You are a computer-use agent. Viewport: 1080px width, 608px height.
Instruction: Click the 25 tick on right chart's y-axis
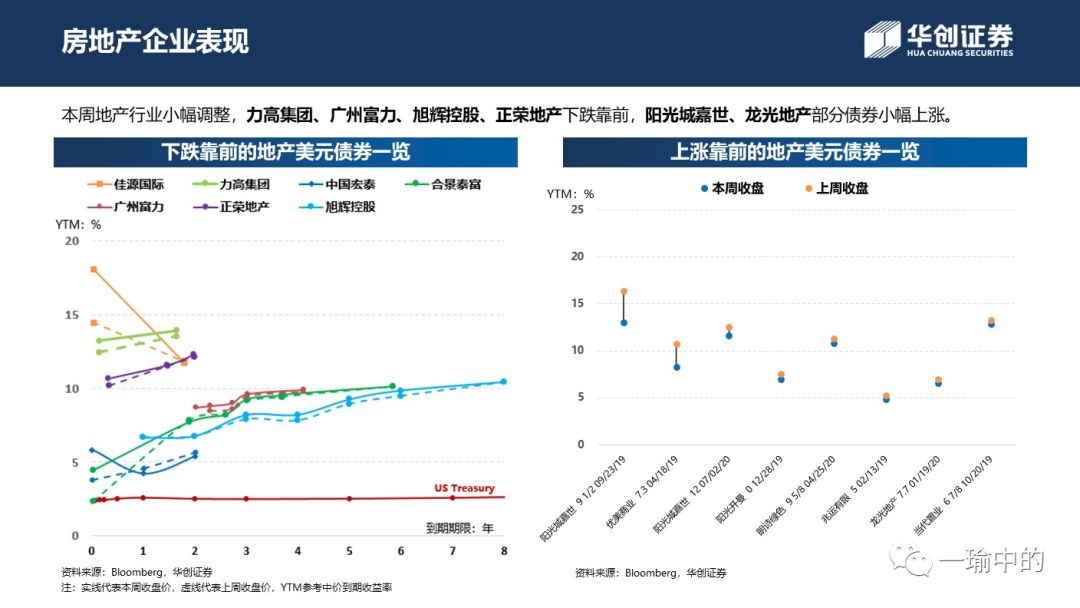[x=577, y=209]
